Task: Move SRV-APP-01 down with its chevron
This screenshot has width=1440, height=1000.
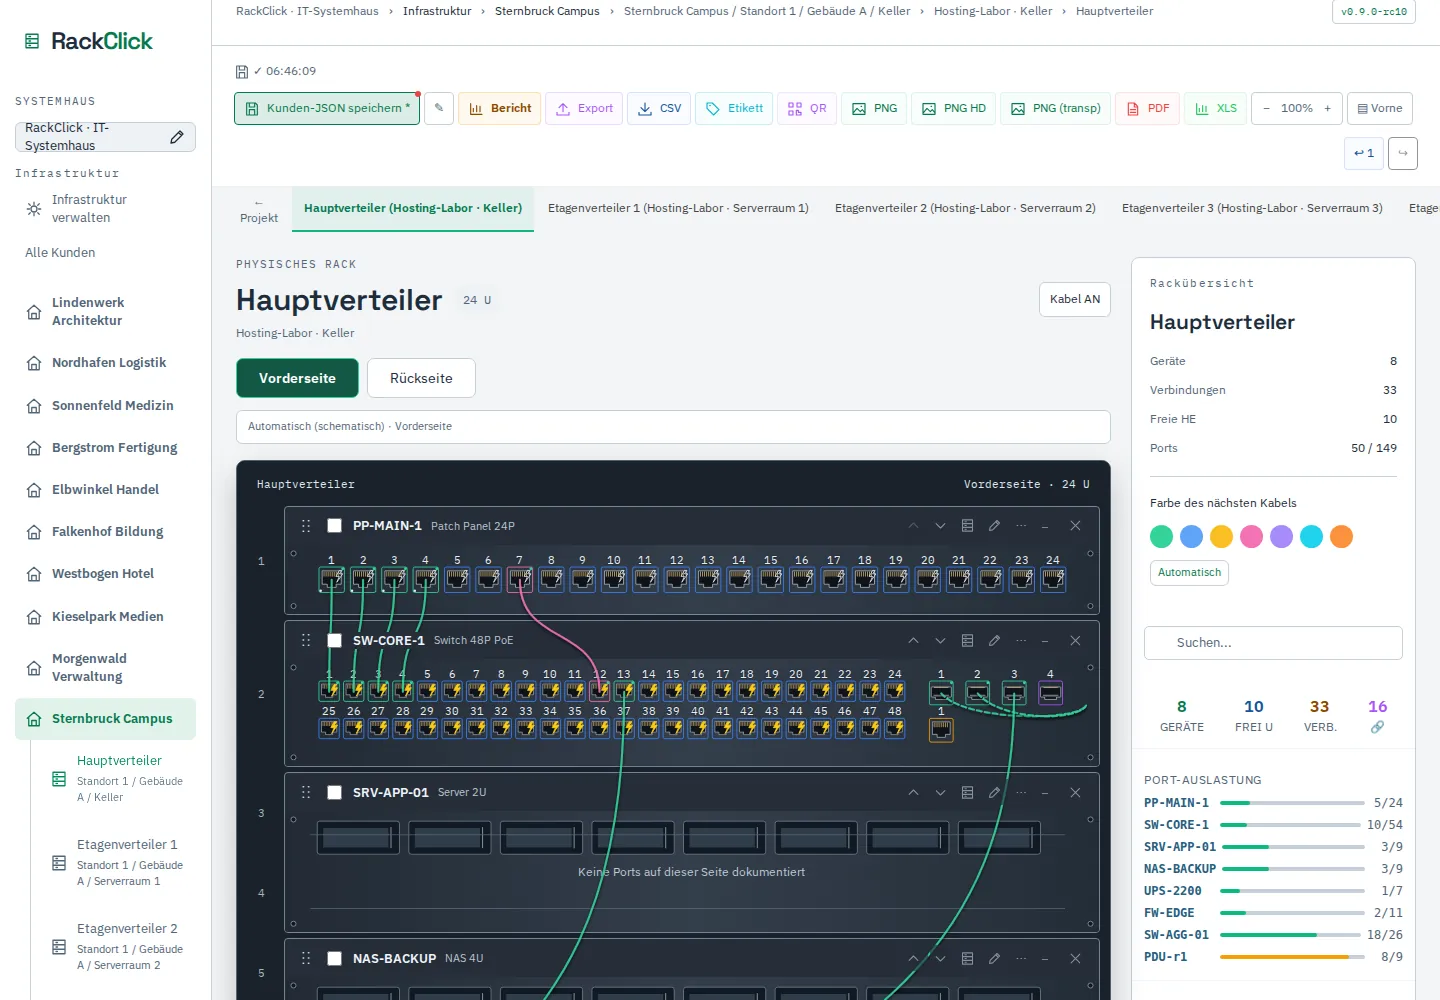Action: (x=940, y=793)
